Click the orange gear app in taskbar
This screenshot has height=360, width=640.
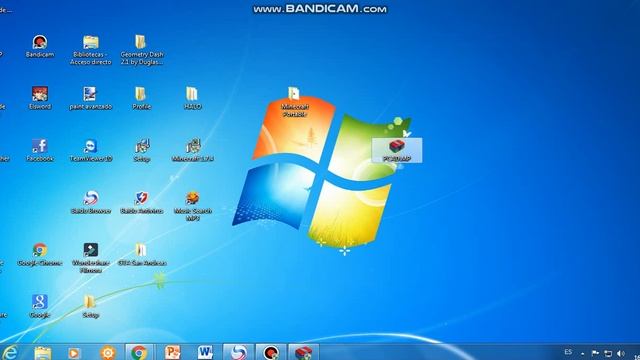pyautogui.click(x=108, y=352)
